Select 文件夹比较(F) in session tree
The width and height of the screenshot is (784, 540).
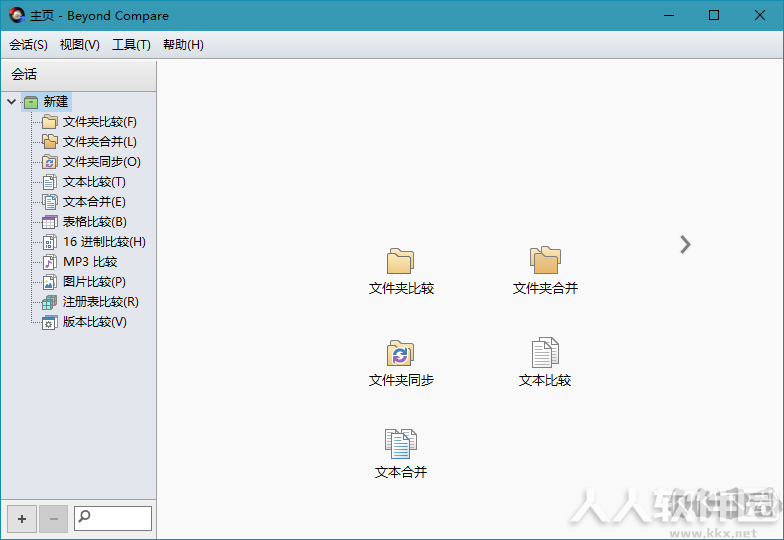pyautogui.click(x=100, y=122)
